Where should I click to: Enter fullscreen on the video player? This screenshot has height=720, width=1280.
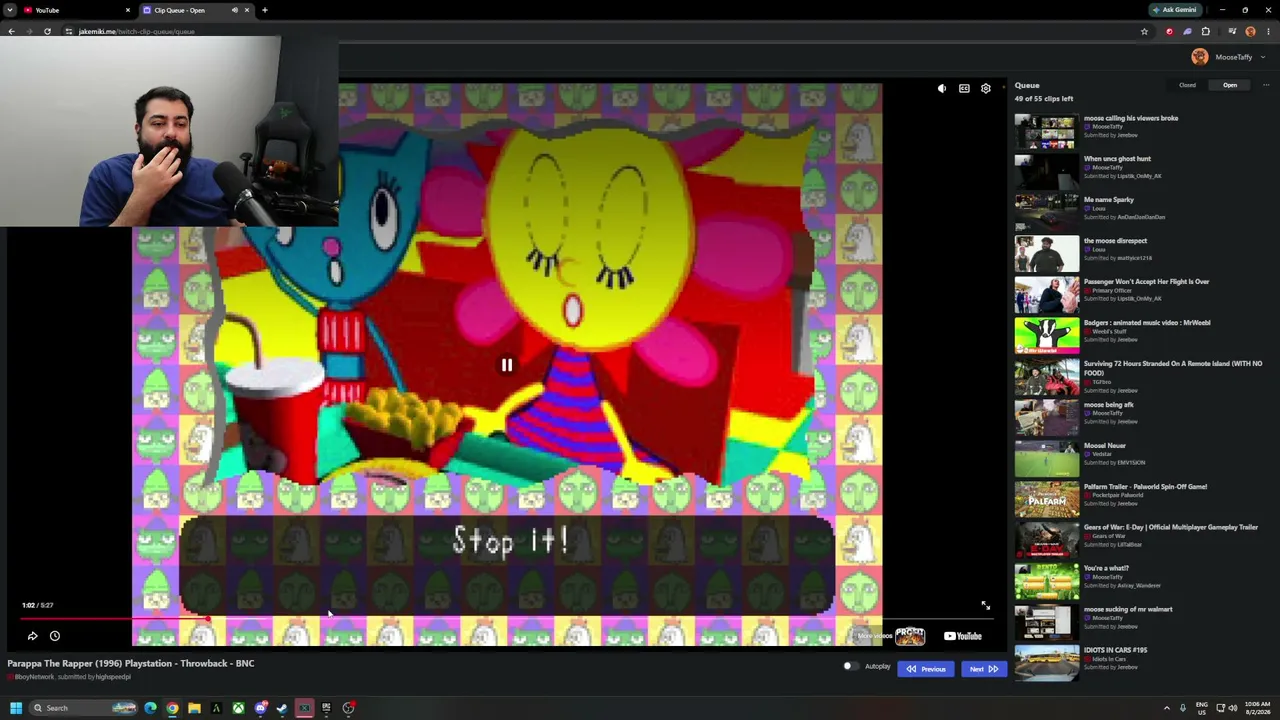[985, 605]
